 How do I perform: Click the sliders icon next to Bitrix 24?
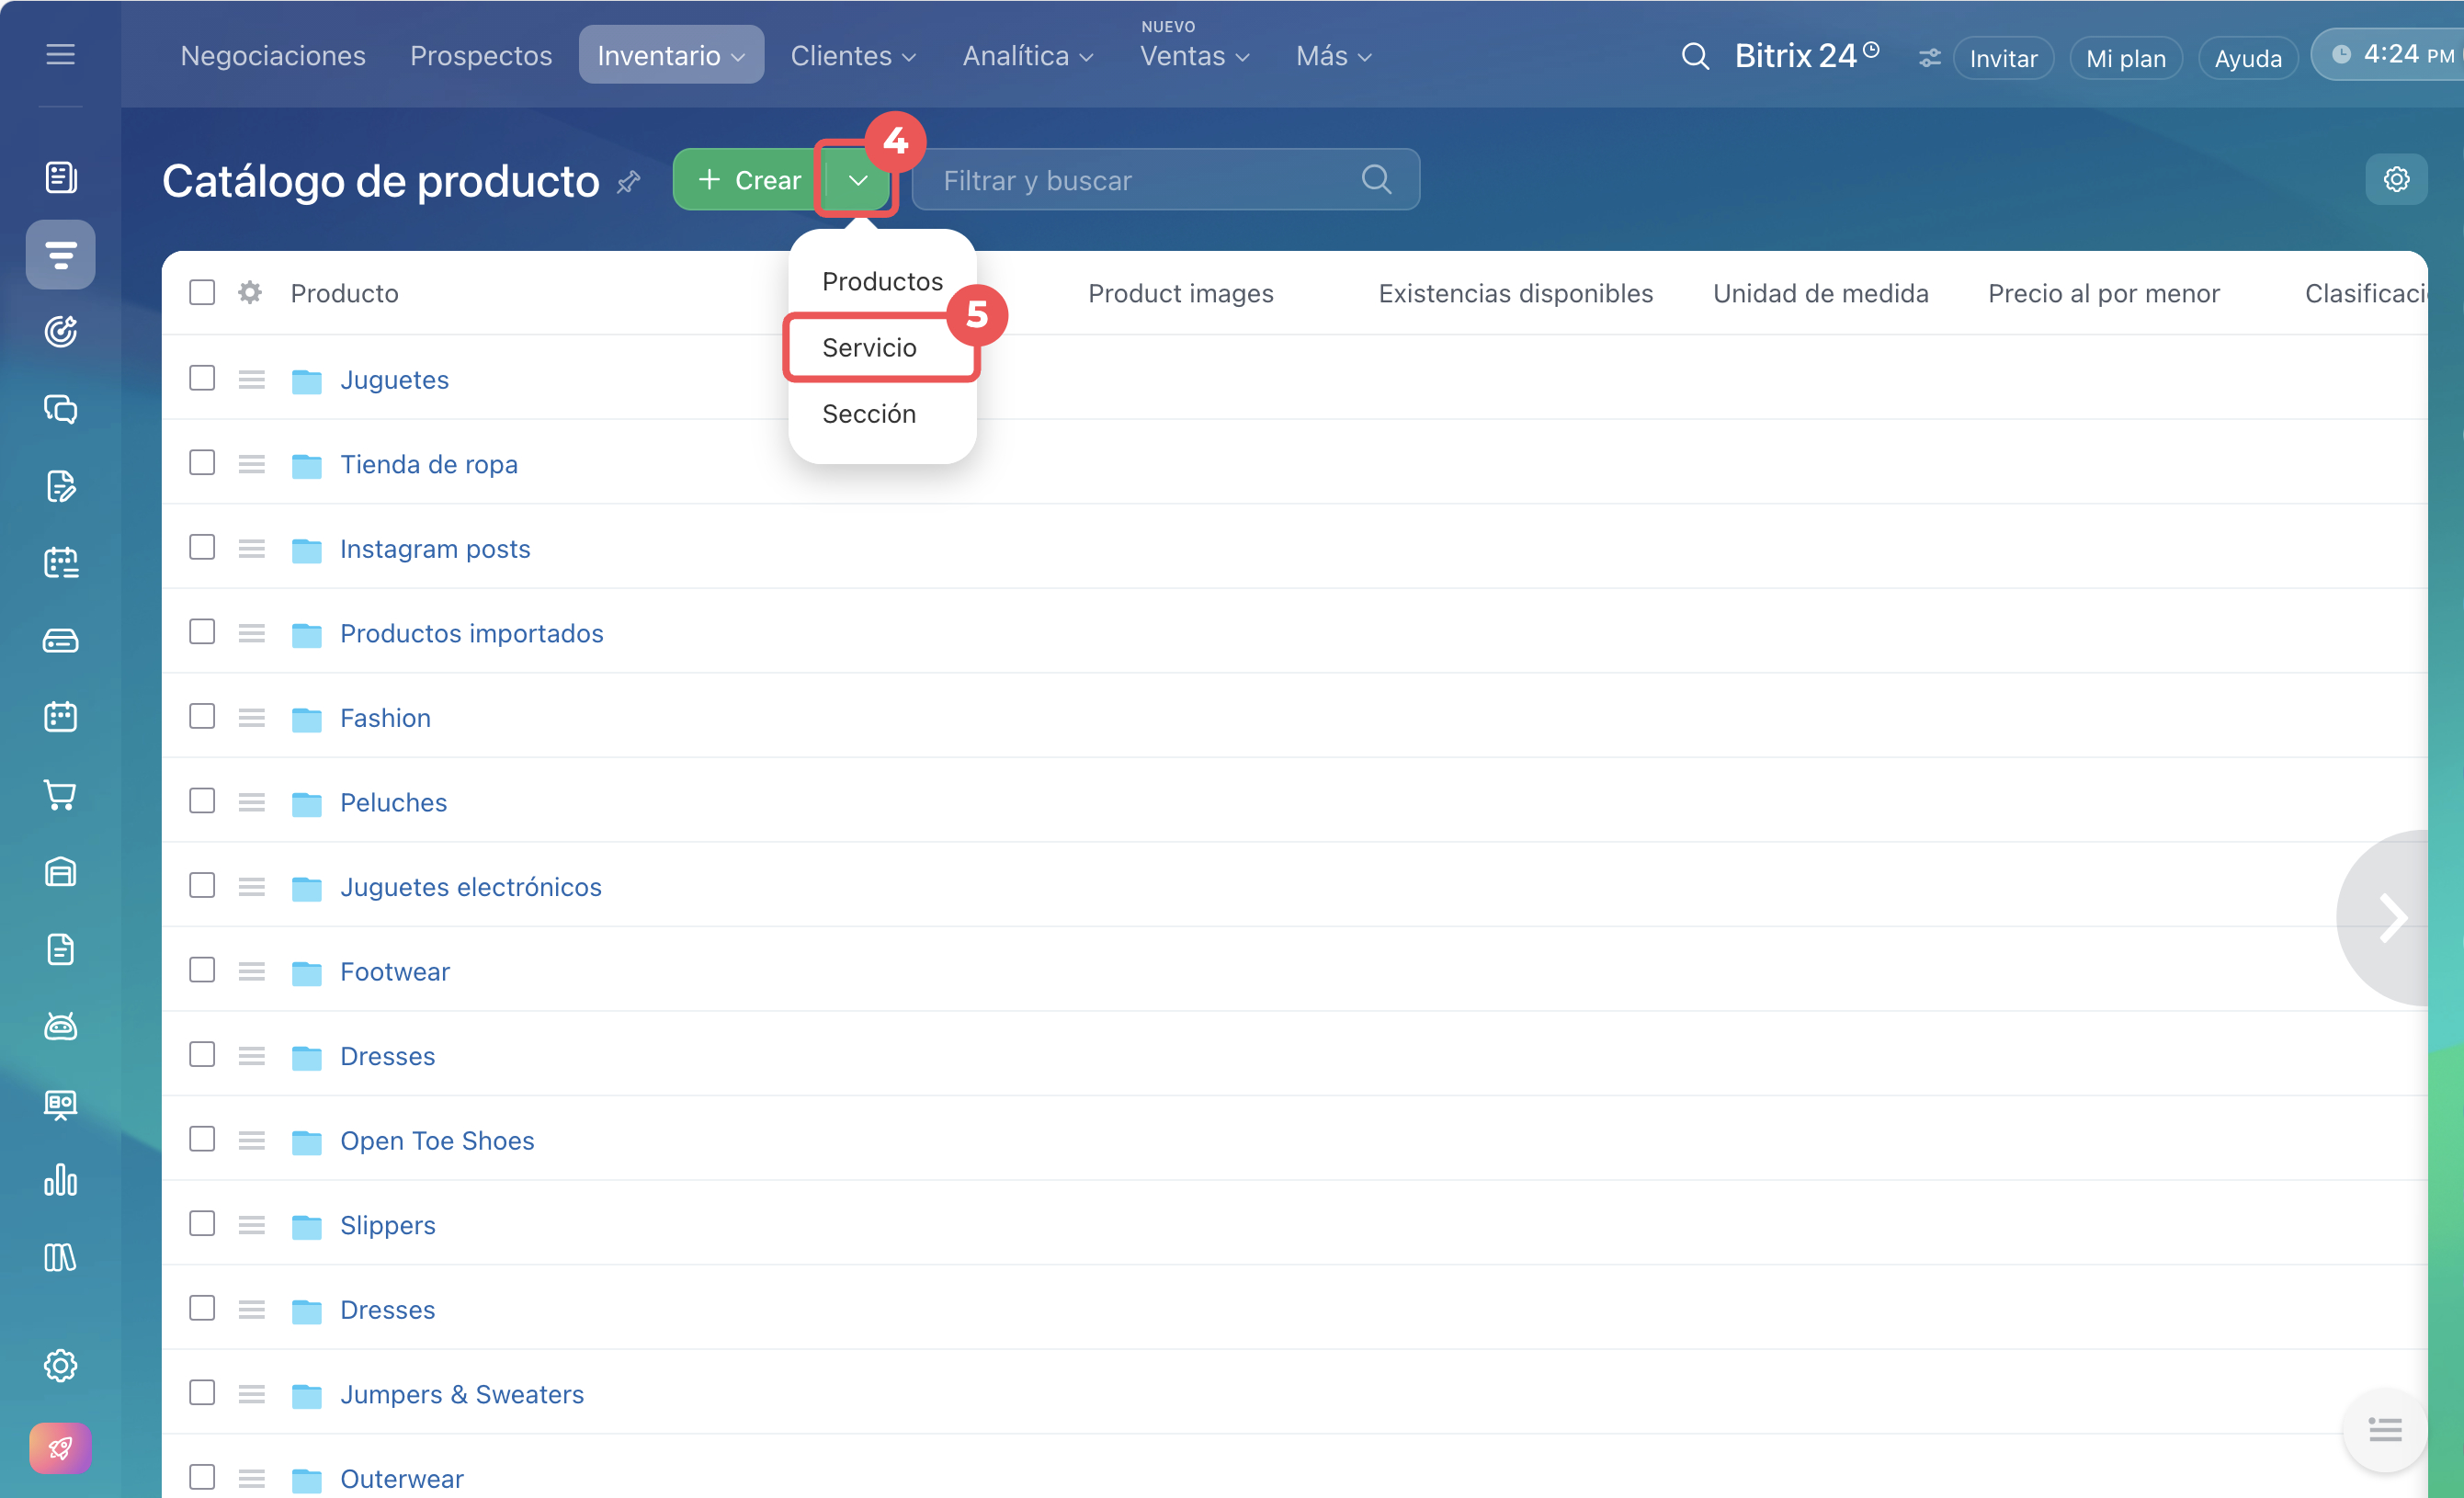pyautogui.click(x=1929, y=58)
